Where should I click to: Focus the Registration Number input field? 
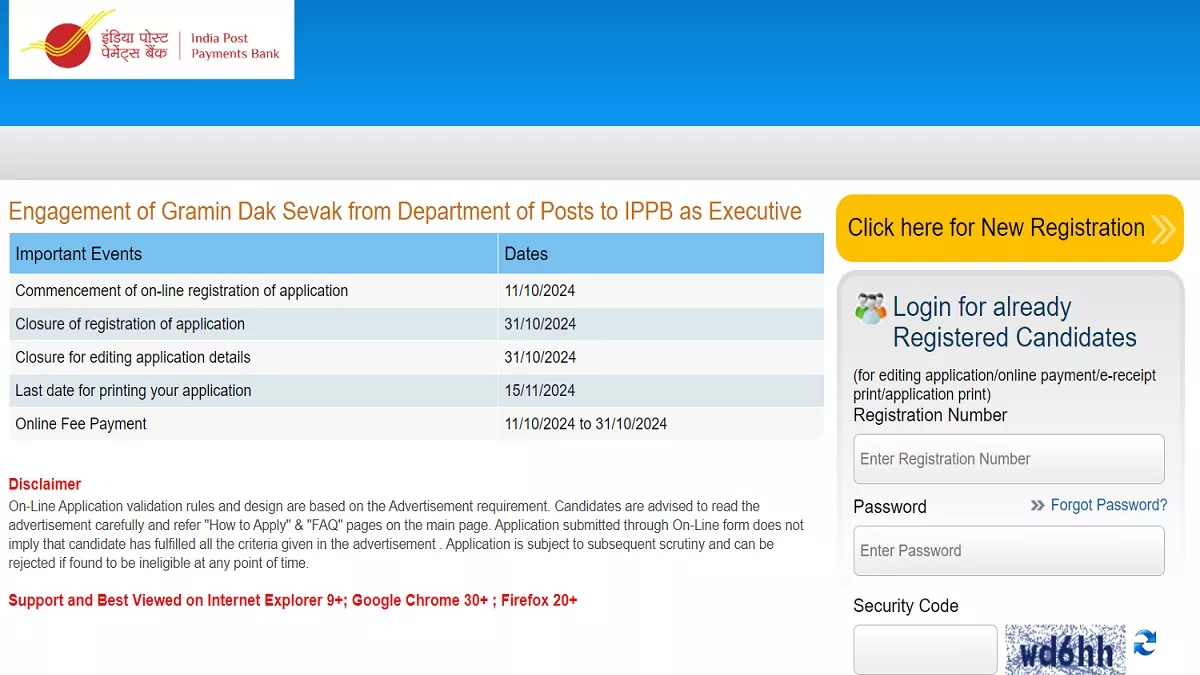(x=1009, y=459)
